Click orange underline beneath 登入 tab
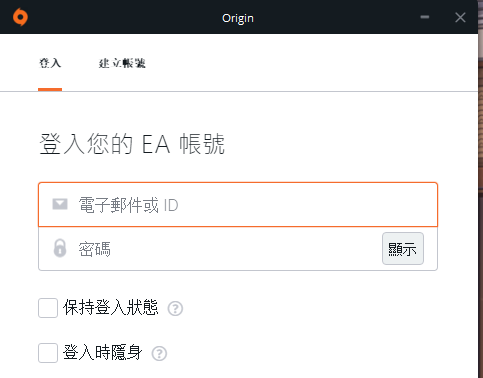 click(x=50, y=89)
